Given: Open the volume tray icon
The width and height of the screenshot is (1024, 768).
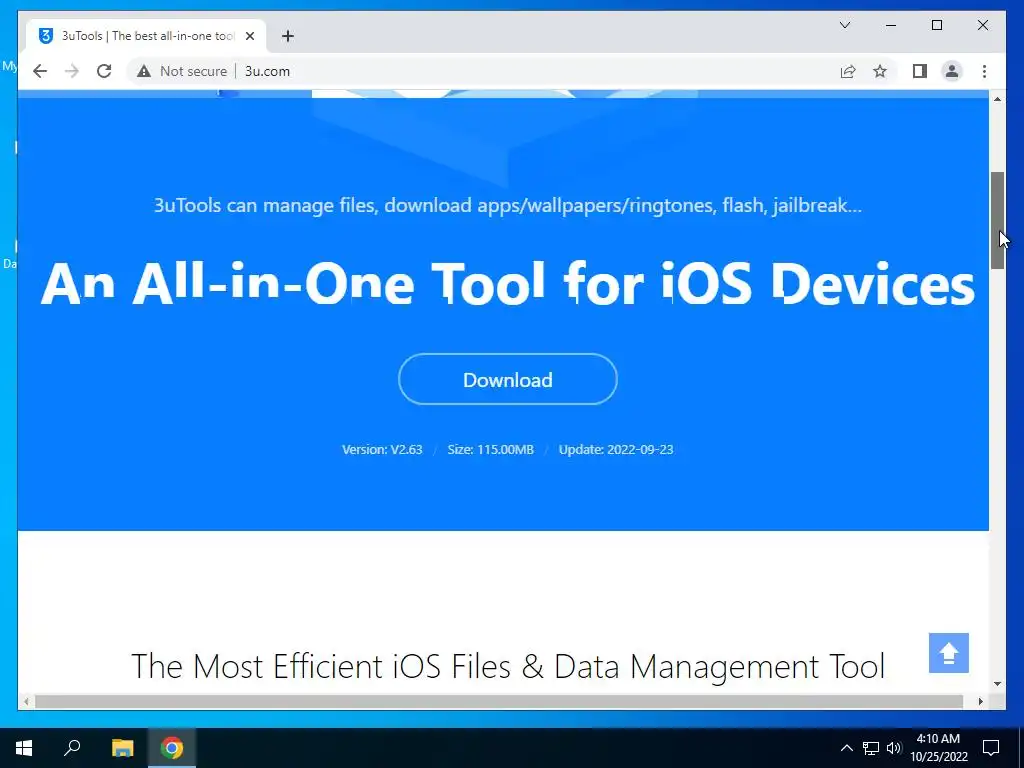Looking at the screenshot, I should pyautogui.click(x=894, y=748).
